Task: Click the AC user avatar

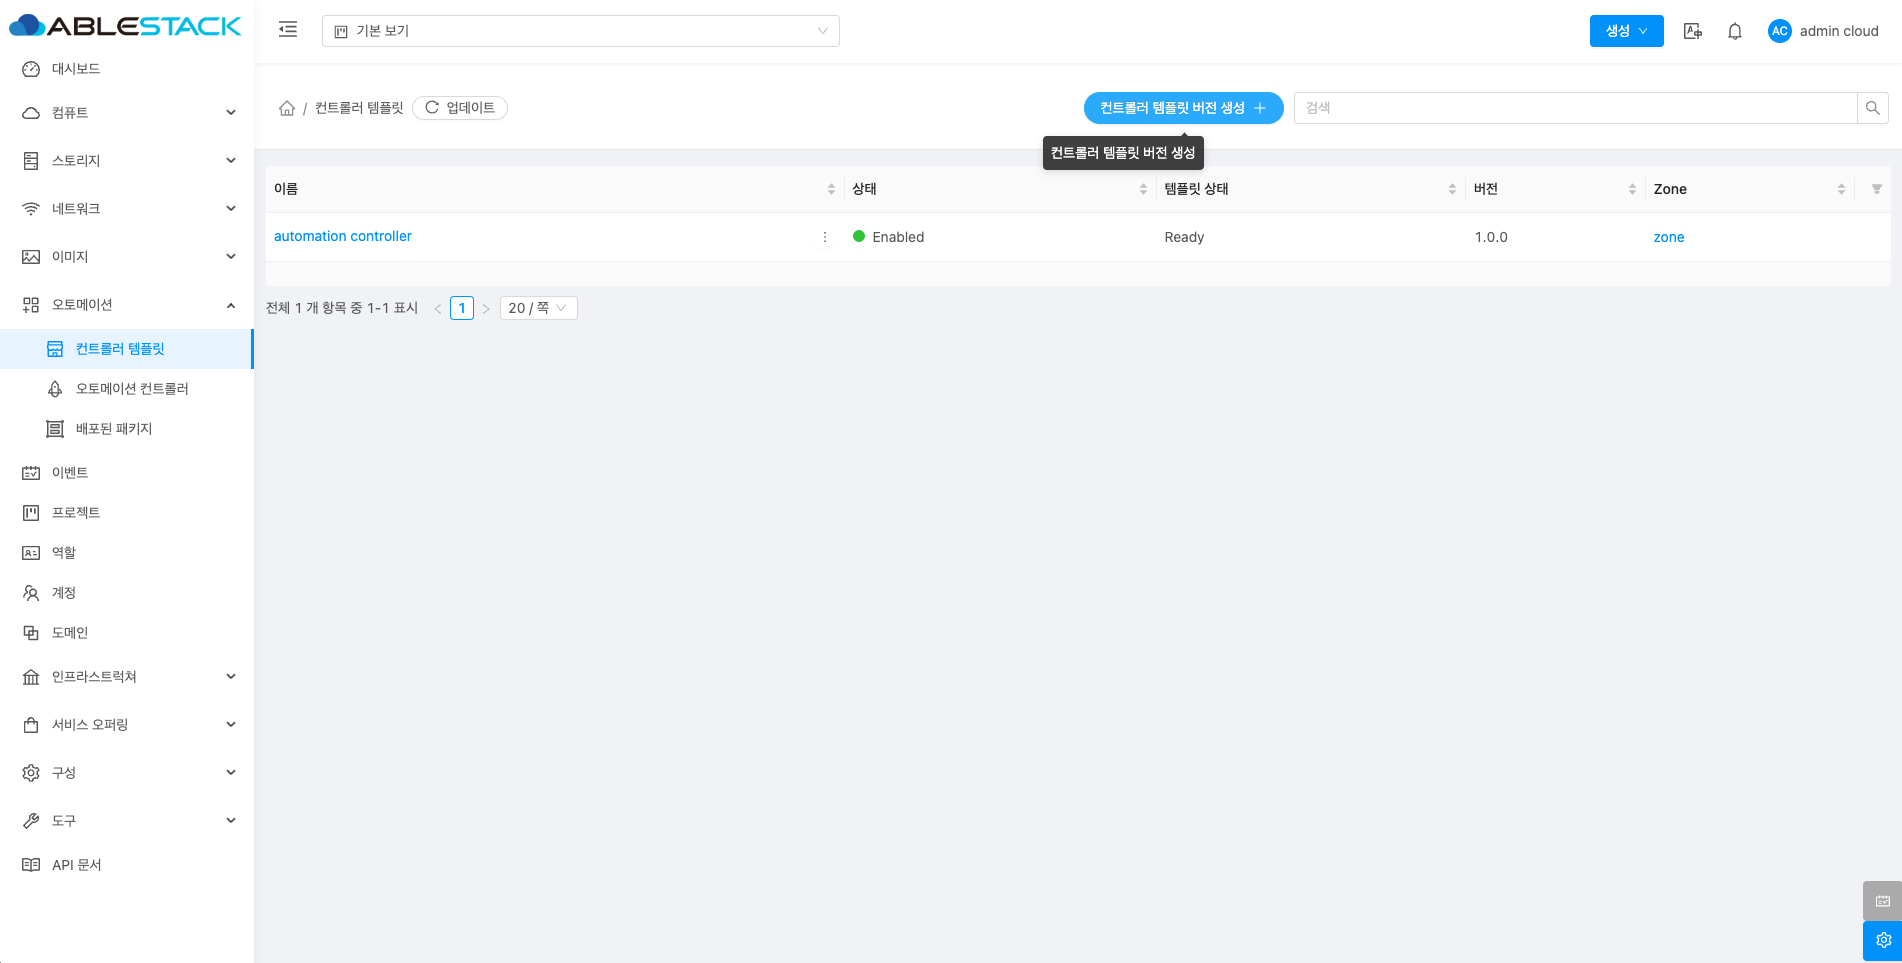Action: (1779, 31)
